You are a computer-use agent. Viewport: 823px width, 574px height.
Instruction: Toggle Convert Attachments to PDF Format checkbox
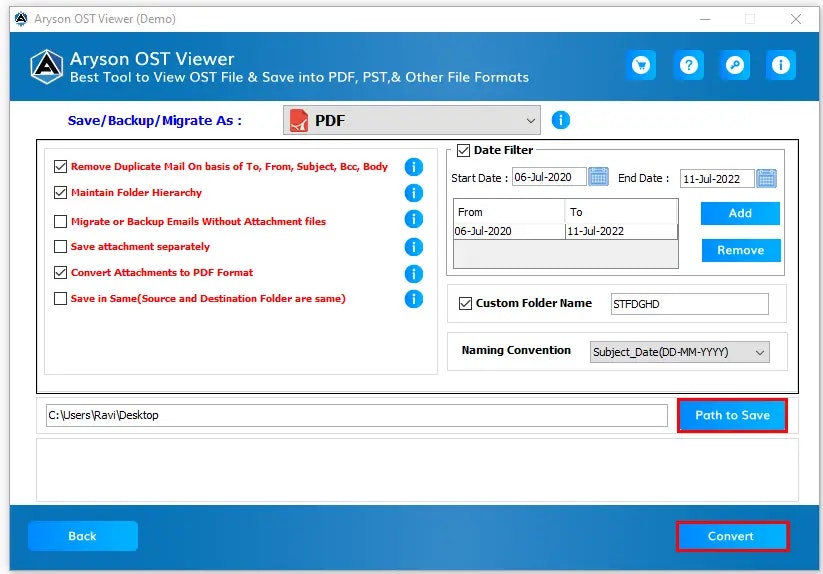[60, 273]
